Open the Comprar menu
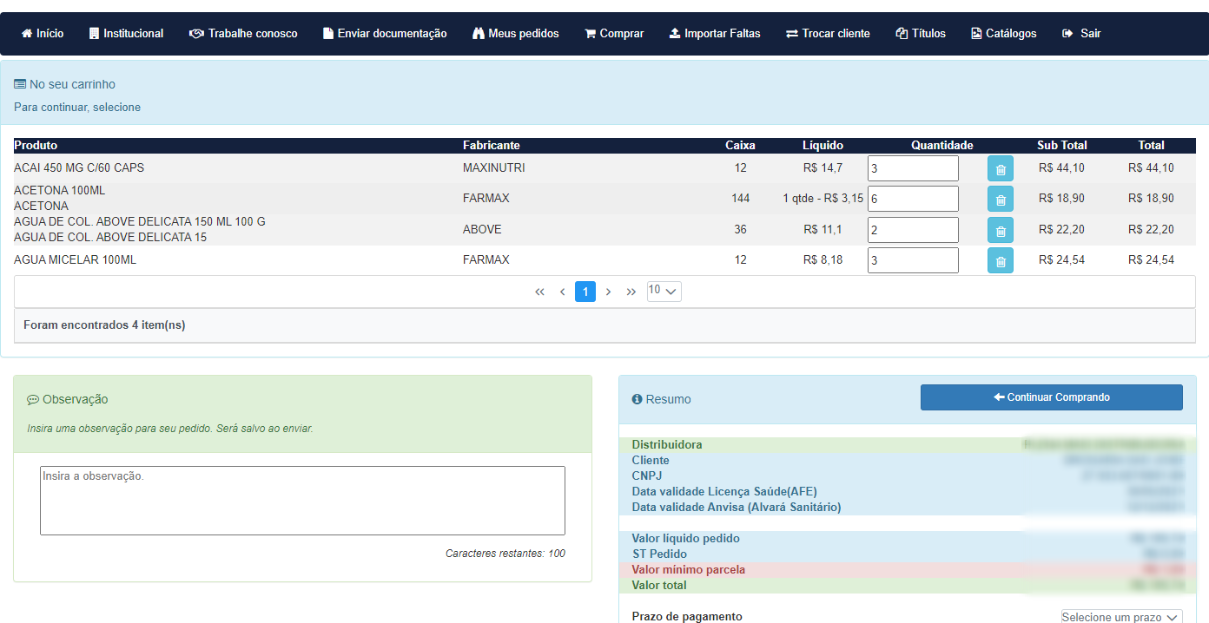The height and width of the screenshot is (623, 1209). 614,33
